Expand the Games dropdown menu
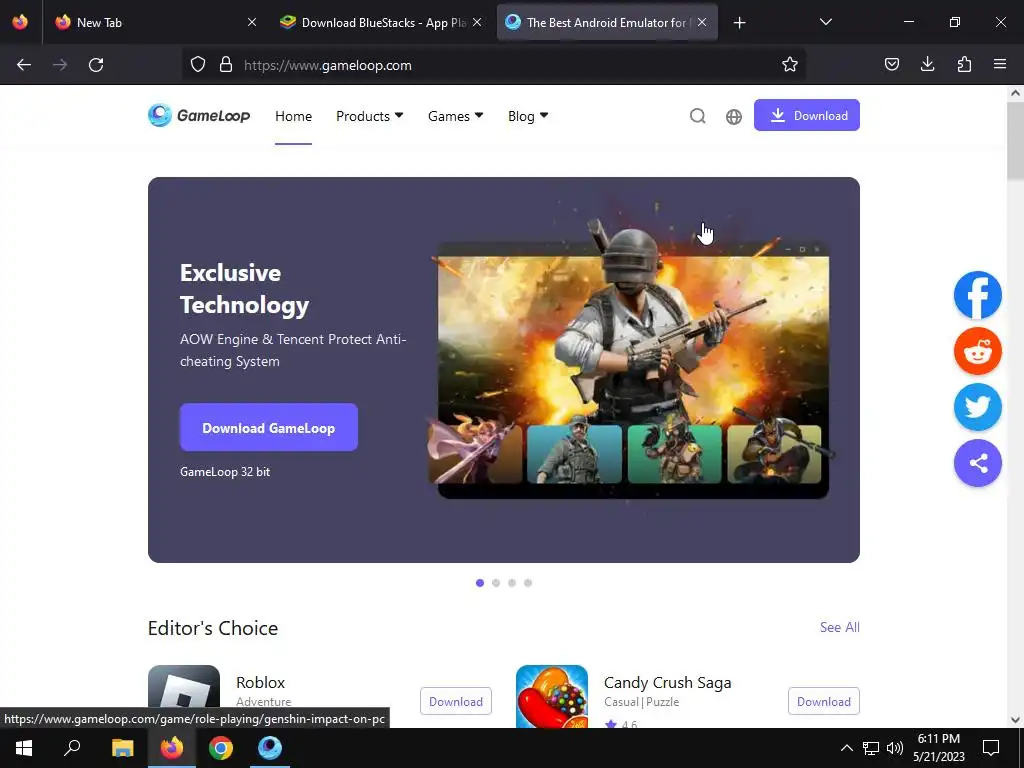1024x768 pixels. coord(455,116)
